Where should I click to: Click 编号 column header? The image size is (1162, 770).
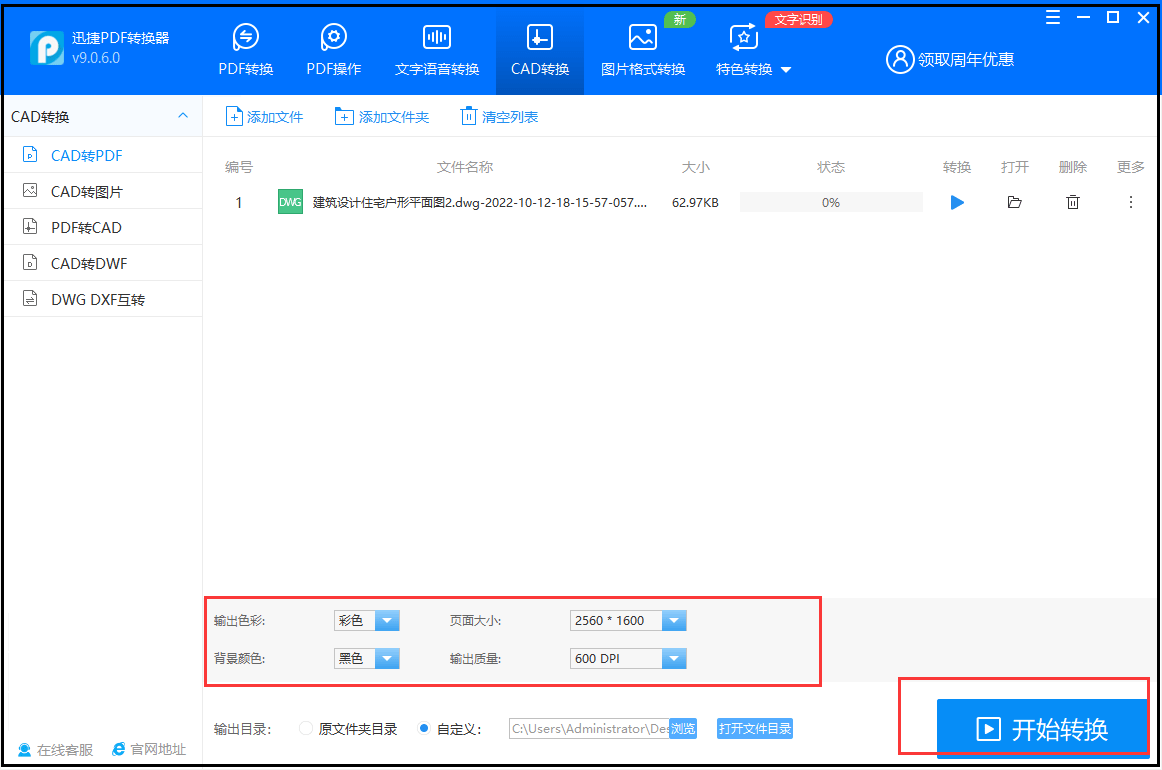point(239,167)
